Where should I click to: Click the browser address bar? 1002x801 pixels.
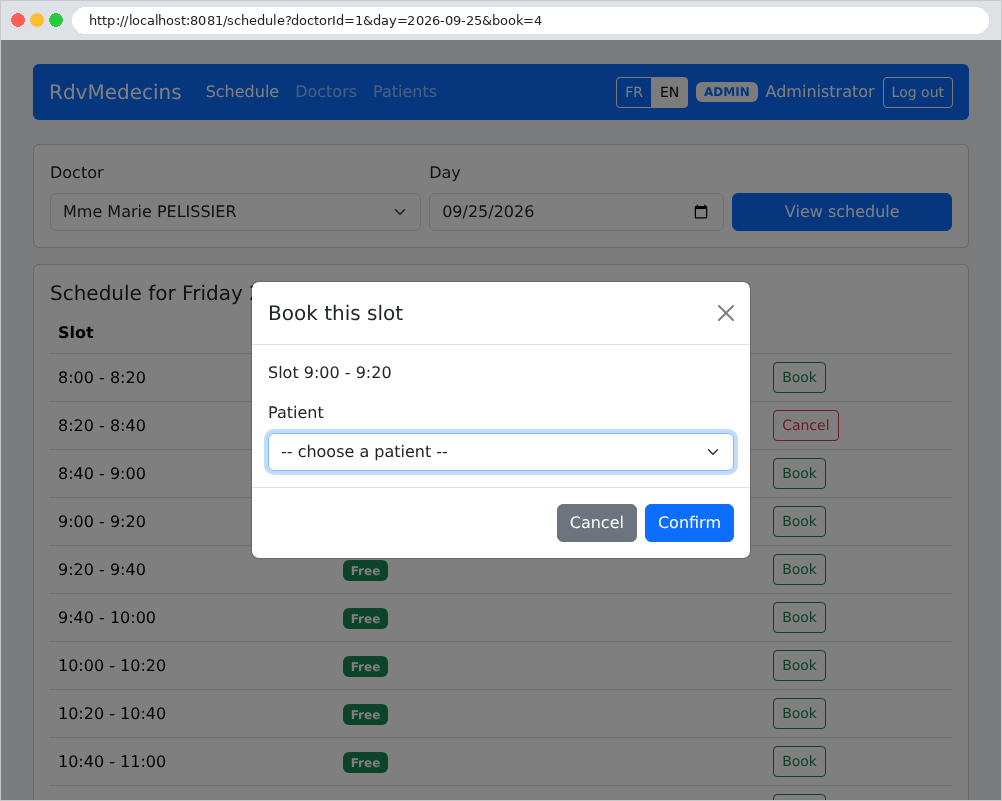[x=530, y=20]
